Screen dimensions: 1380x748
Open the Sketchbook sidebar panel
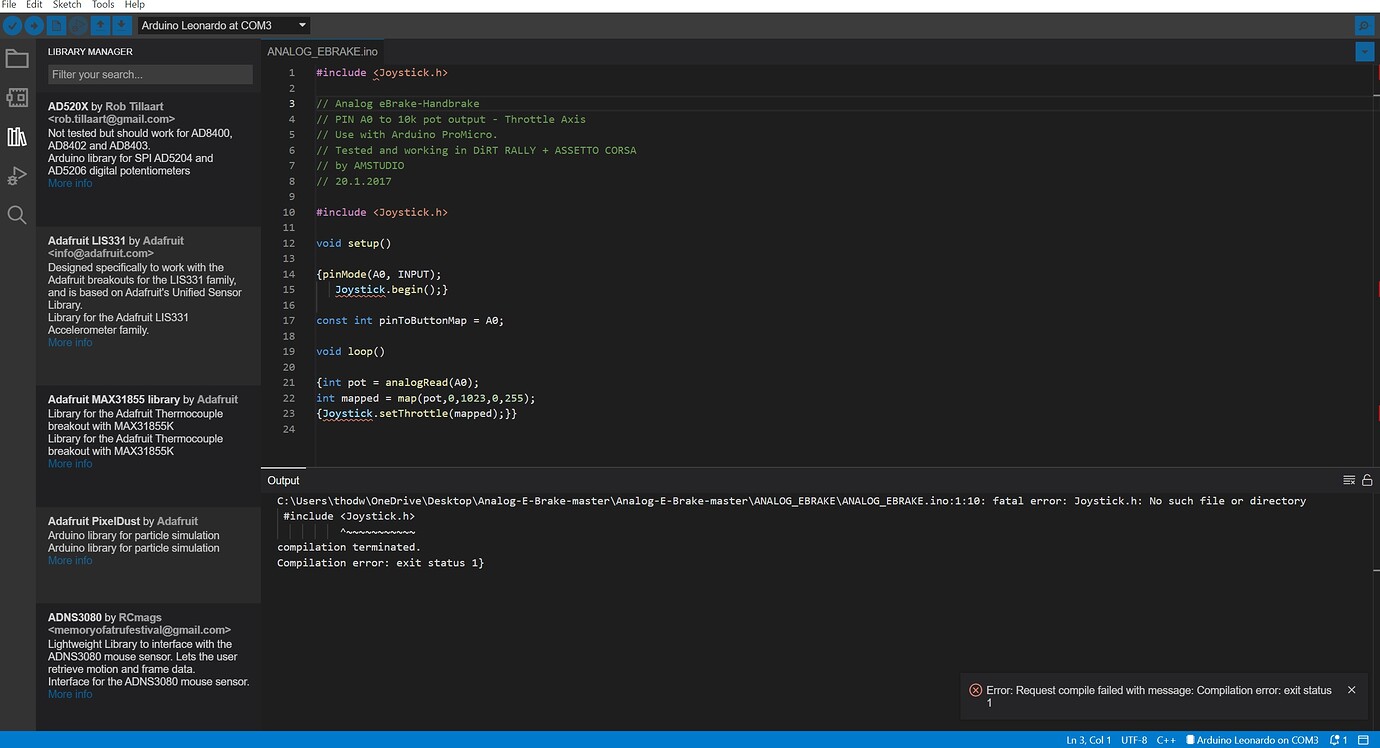tap(17, 57)
